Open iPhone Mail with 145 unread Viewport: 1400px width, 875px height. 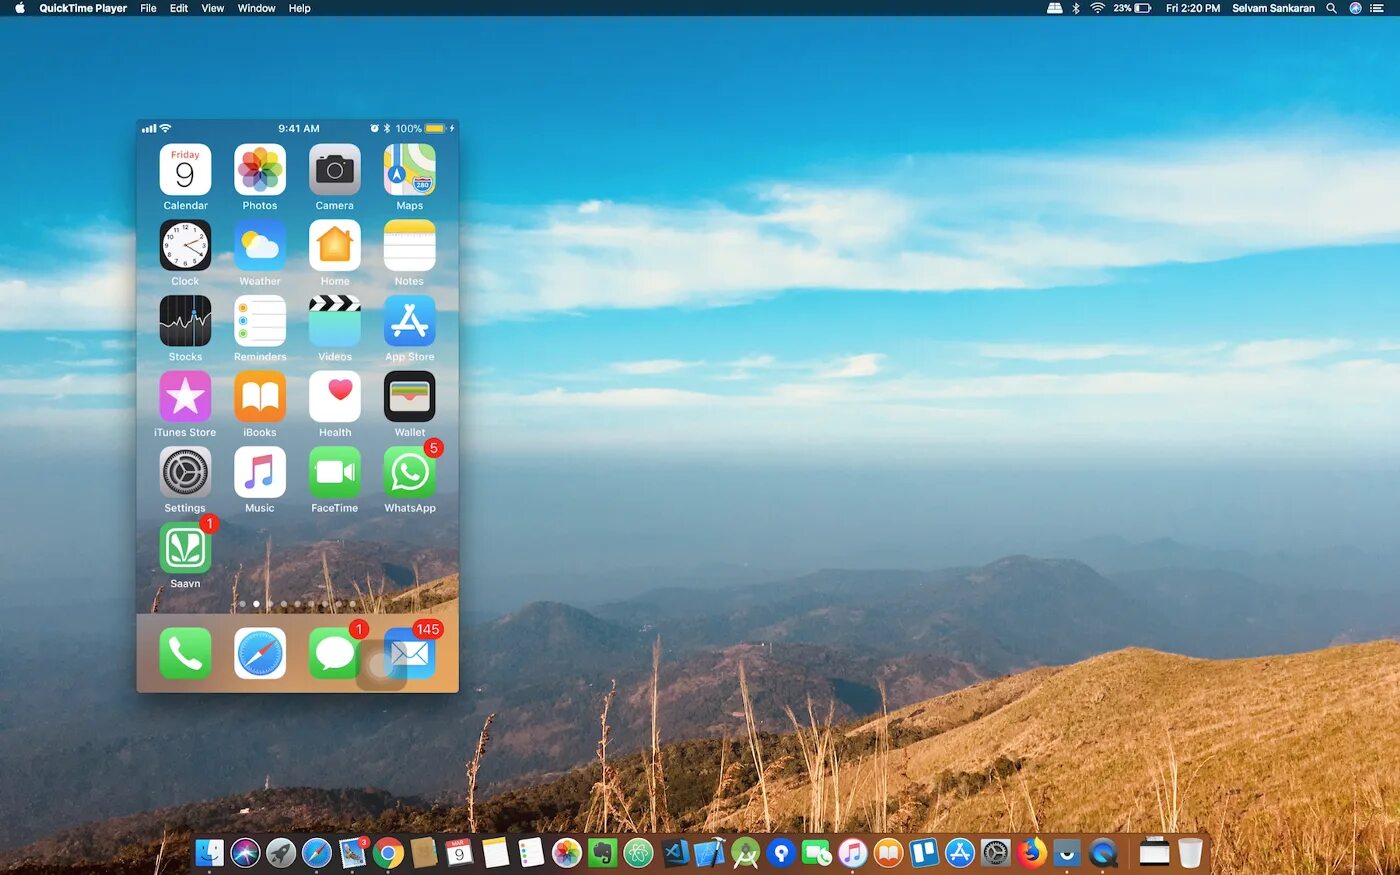[410, 654]
